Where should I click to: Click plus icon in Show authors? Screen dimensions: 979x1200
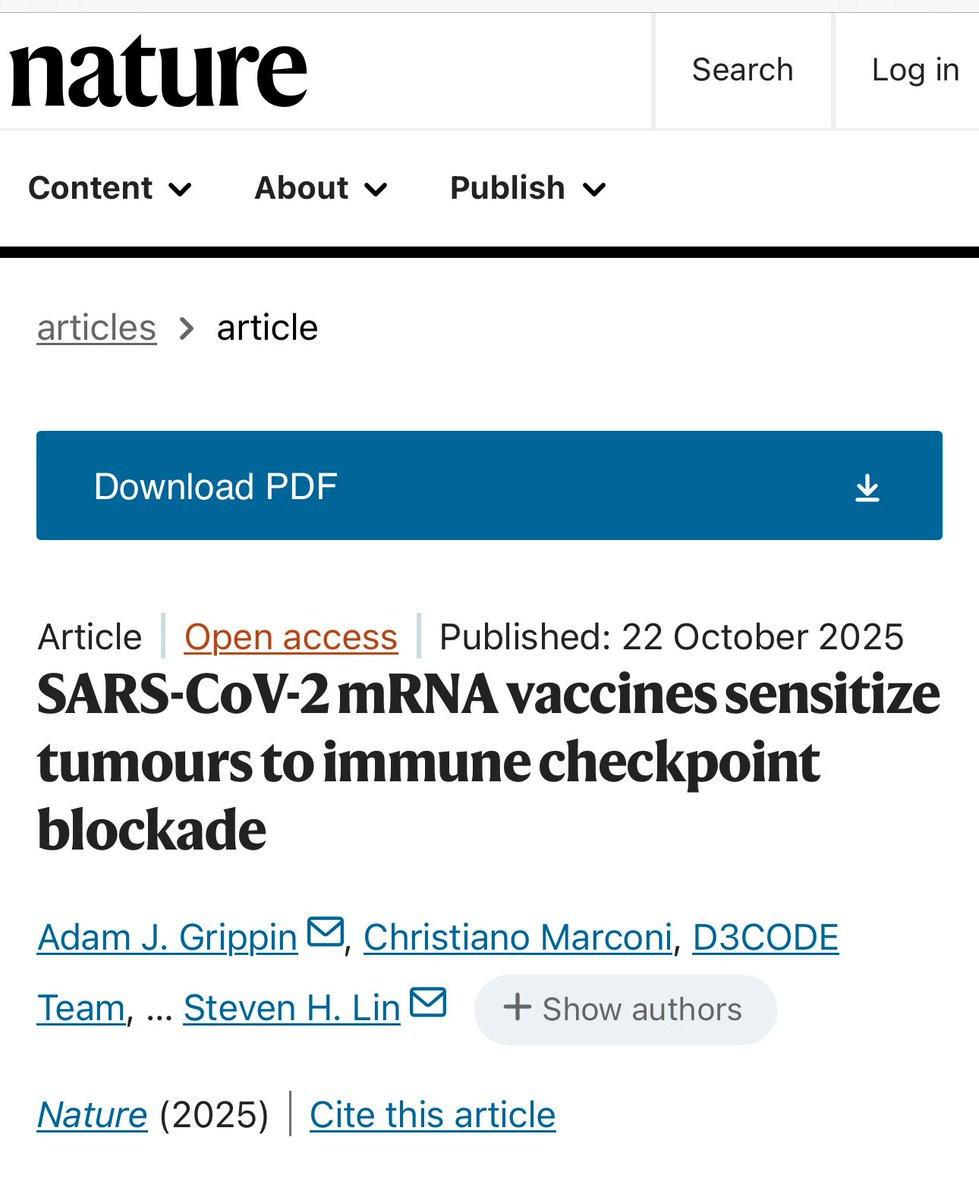pos(517,1008)
